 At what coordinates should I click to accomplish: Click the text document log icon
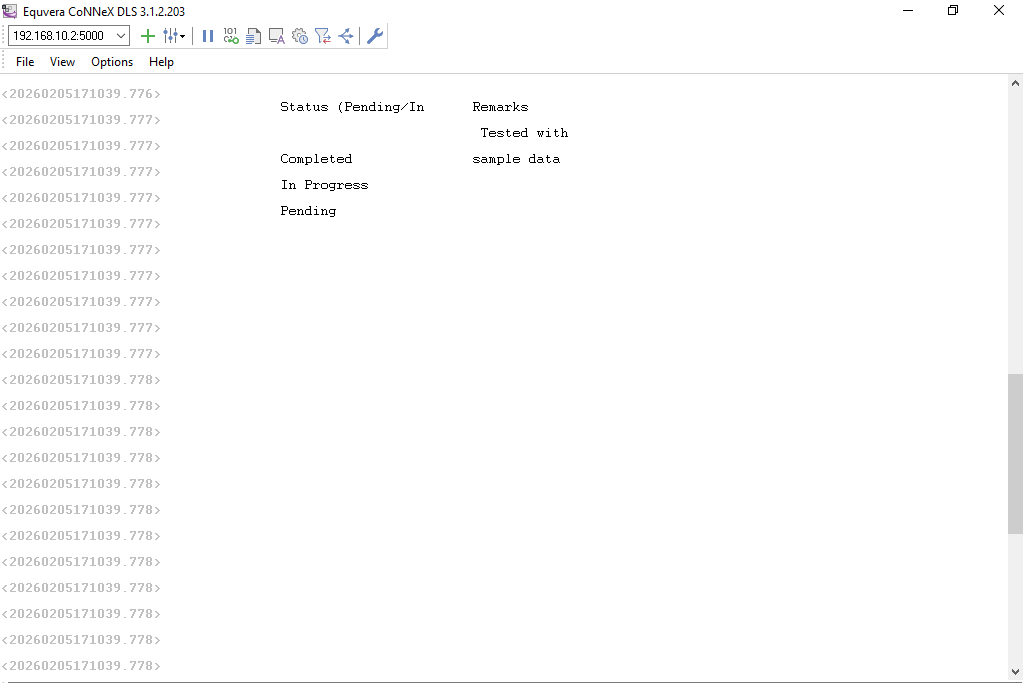coord(254,36)
